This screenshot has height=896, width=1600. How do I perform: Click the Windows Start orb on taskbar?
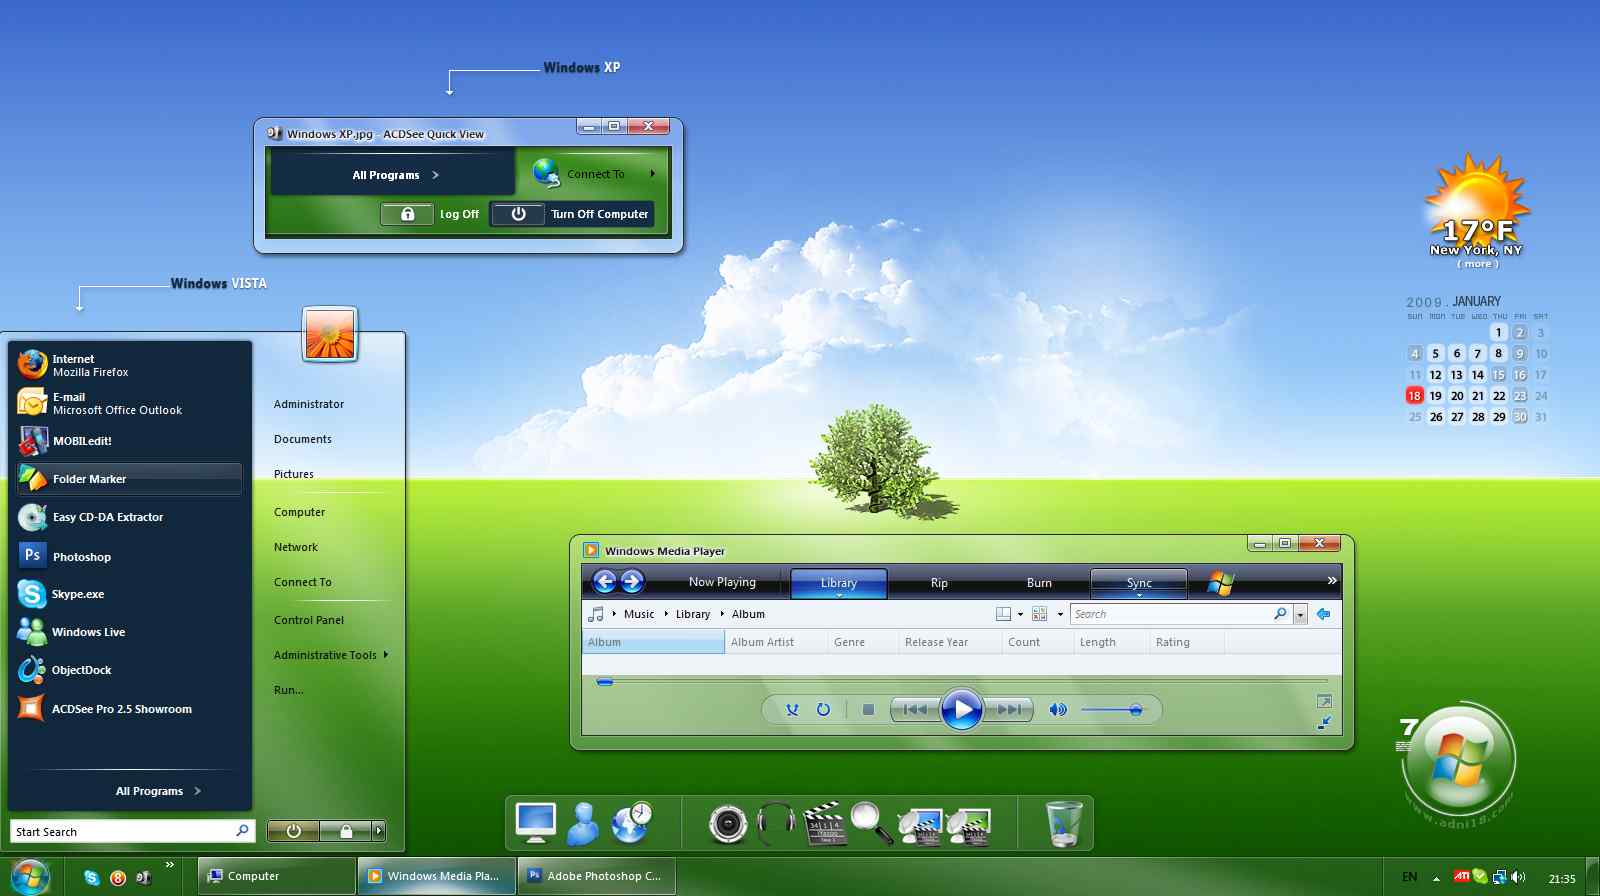coord(30,876)
